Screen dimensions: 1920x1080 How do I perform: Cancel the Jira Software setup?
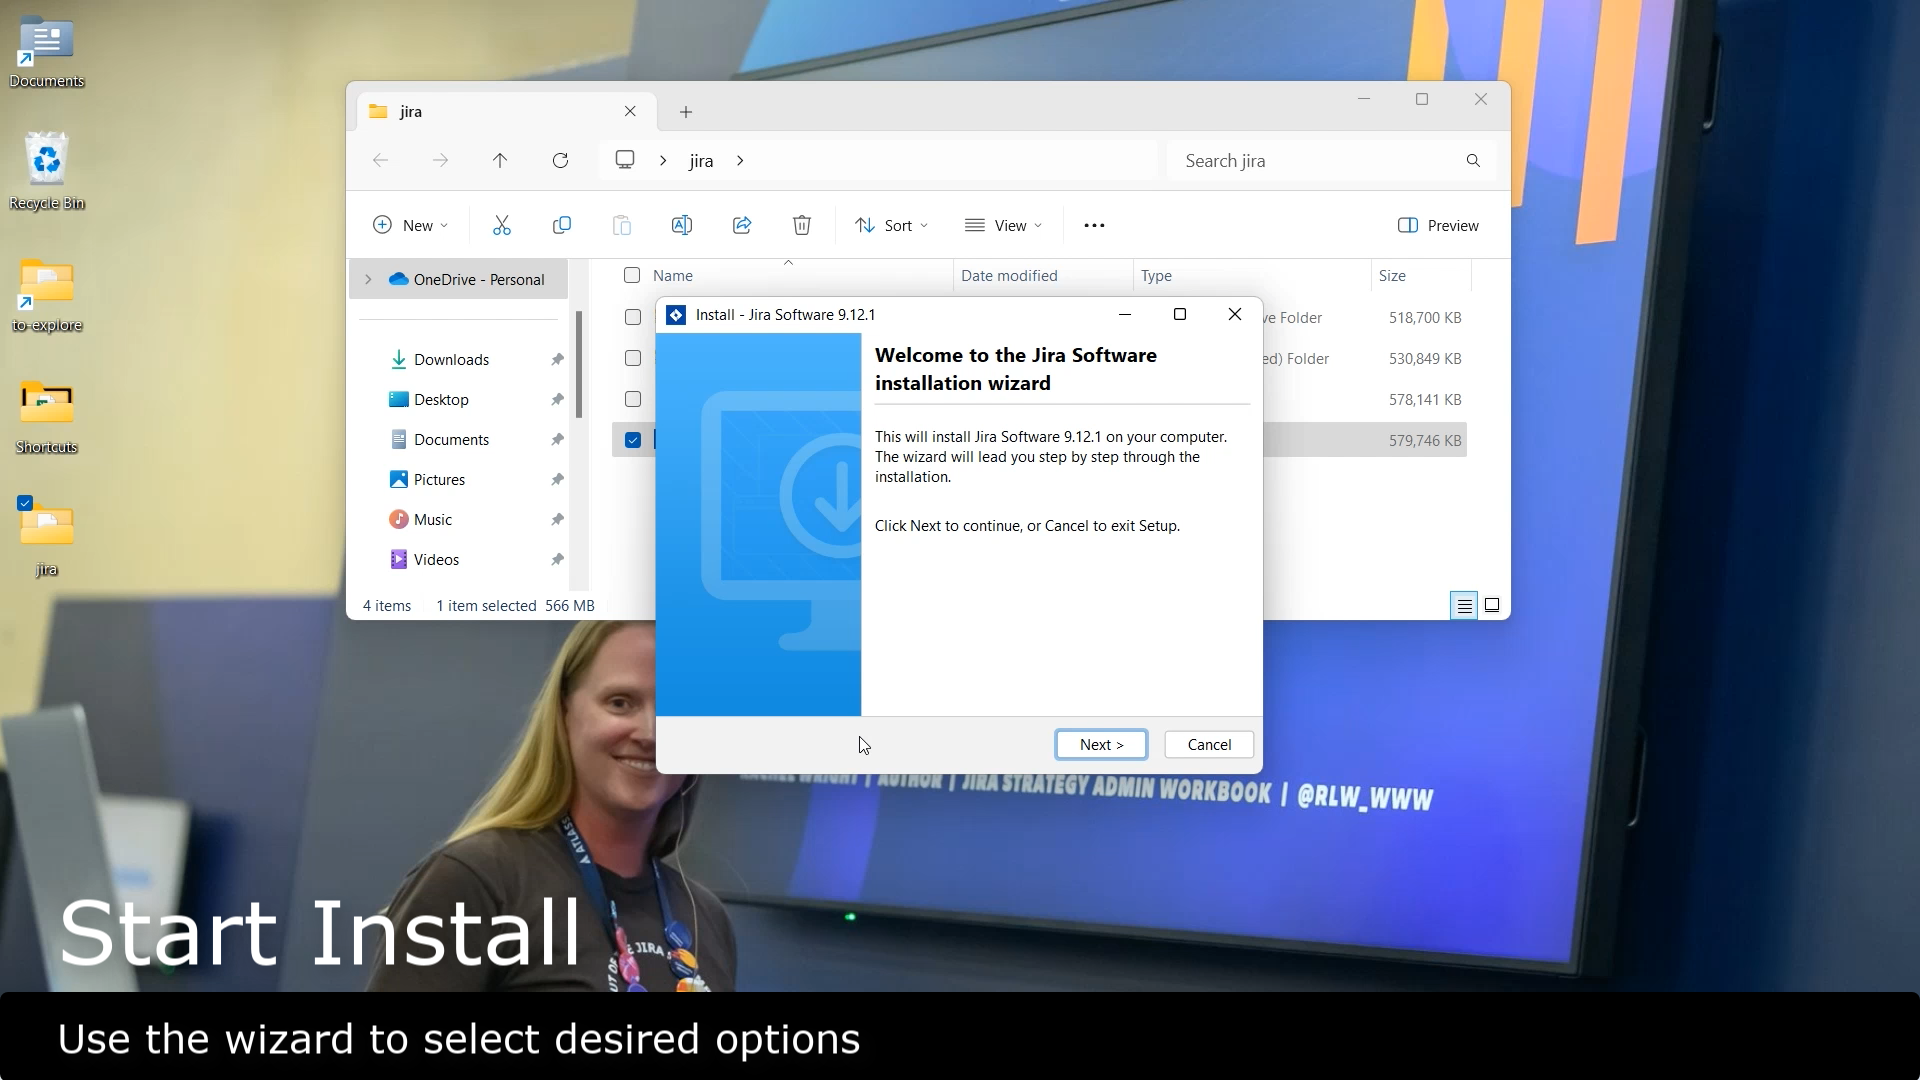coord(1208,744)
